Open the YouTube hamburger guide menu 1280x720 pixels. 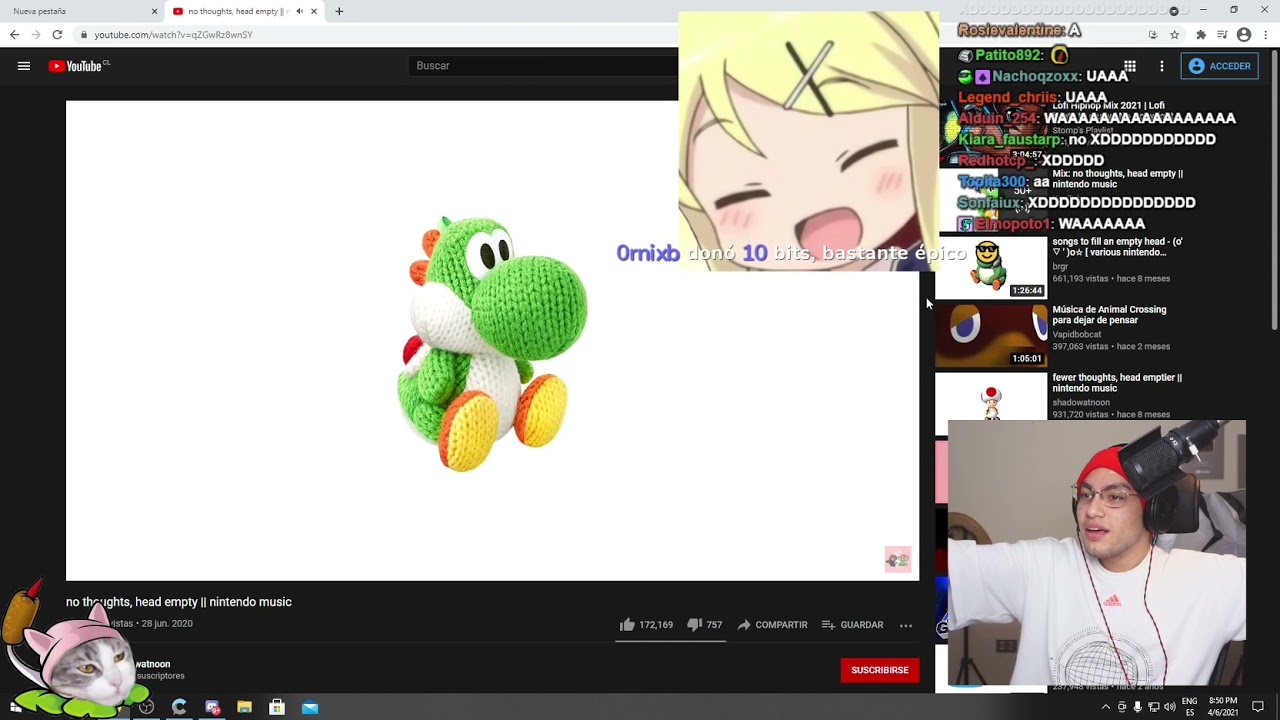pyautogui.click(x=24, y=66)
